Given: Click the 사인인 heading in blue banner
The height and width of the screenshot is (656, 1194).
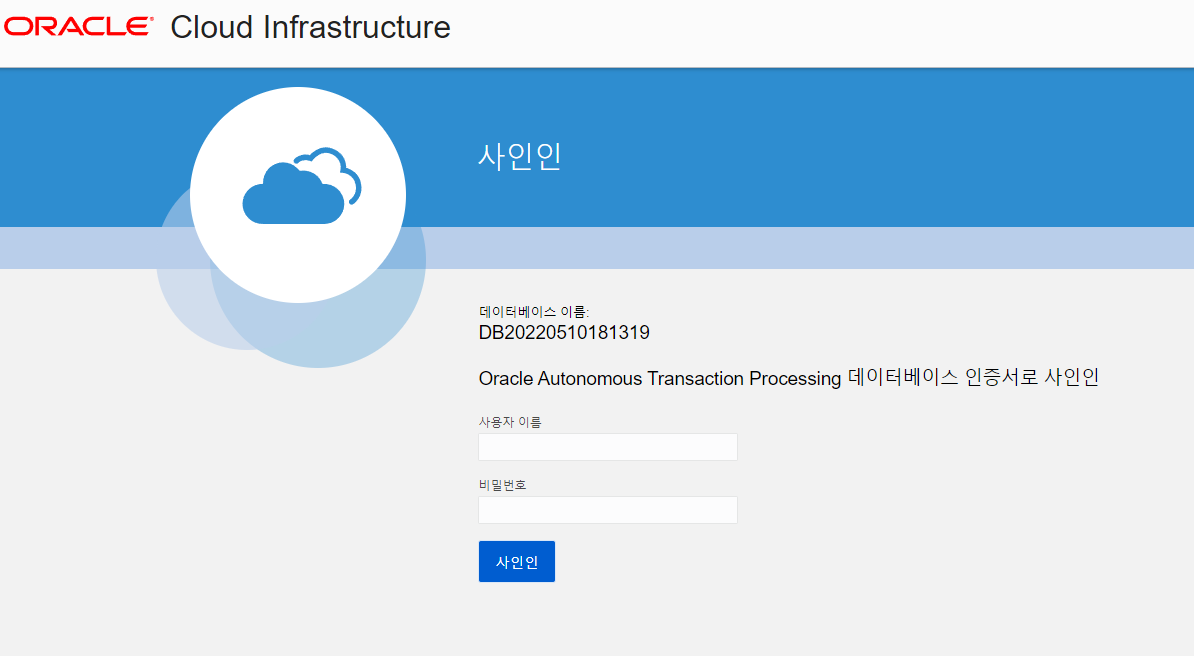Looking at the screenshot, I should pos(520,156).
